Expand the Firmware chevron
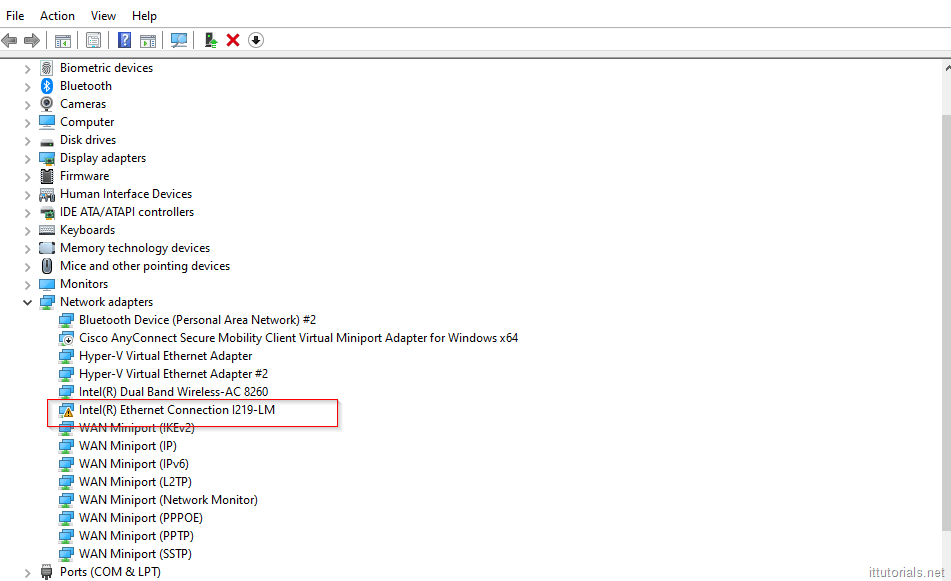Viewport: 951px width, 581px height. [x=27, y=177]
